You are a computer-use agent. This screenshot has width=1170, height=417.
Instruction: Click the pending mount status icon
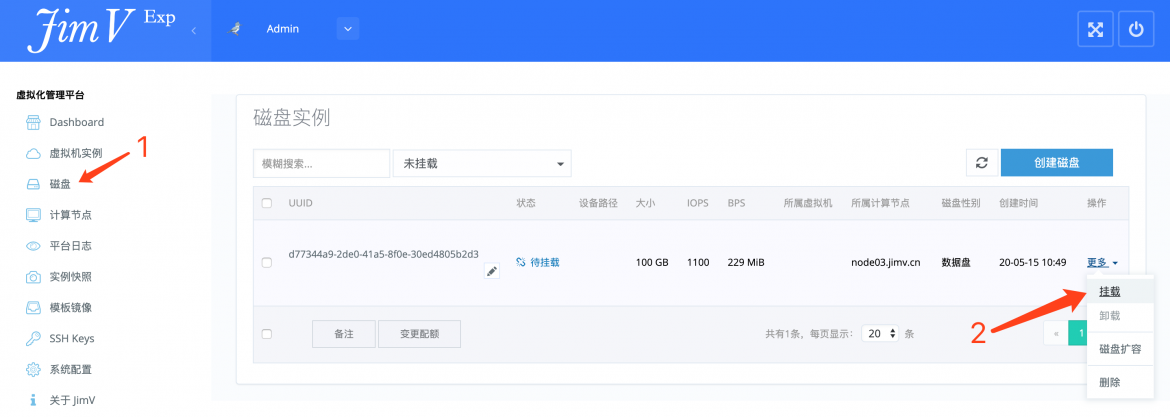pyautogui.click(x=521, y=263)
